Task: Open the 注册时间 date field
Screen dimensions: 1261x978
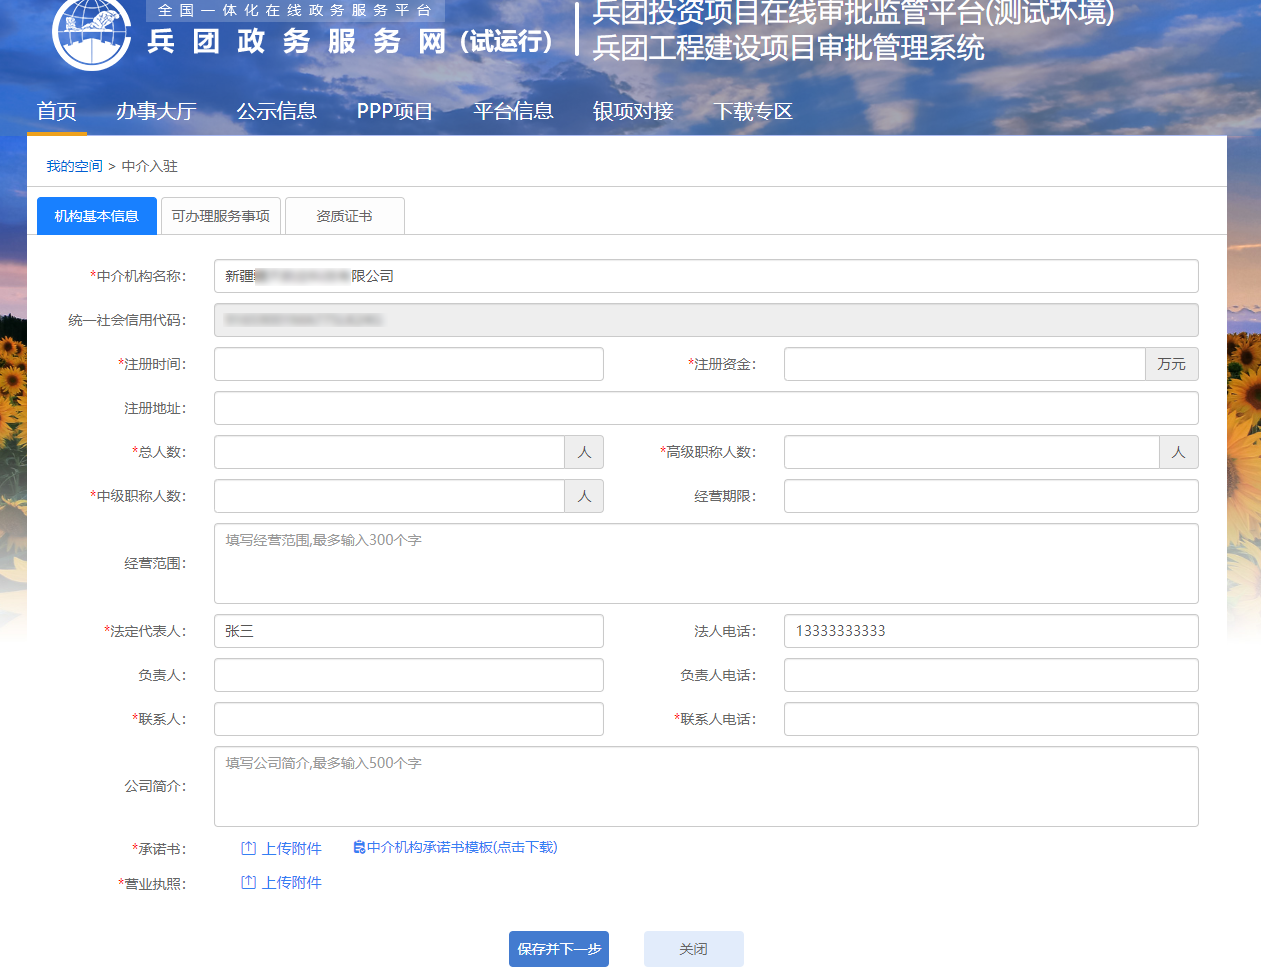Action: click(408, 364)
